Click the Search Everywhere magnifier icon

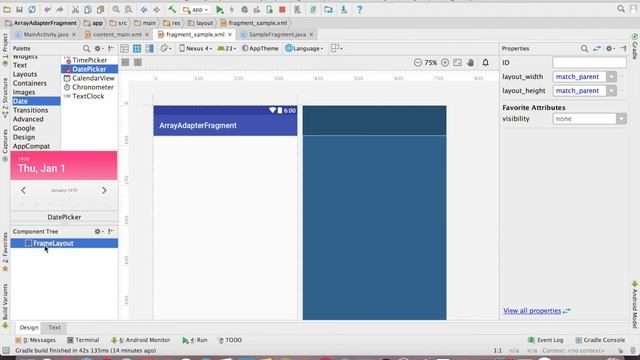621,9
